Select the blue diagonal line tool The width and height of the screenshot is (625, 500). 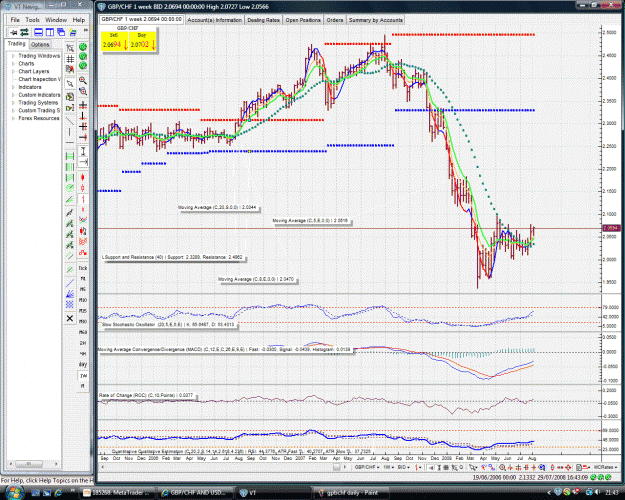70,283
